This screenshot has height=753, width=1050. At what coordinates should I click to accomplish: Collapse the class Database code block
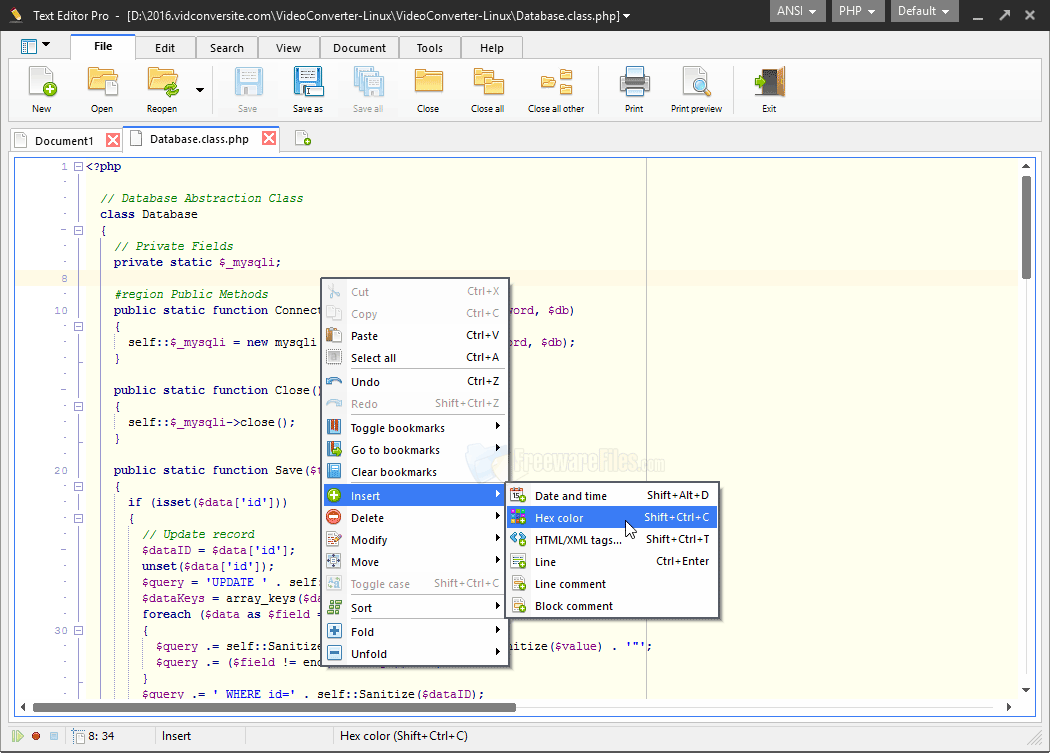(78, 230)
